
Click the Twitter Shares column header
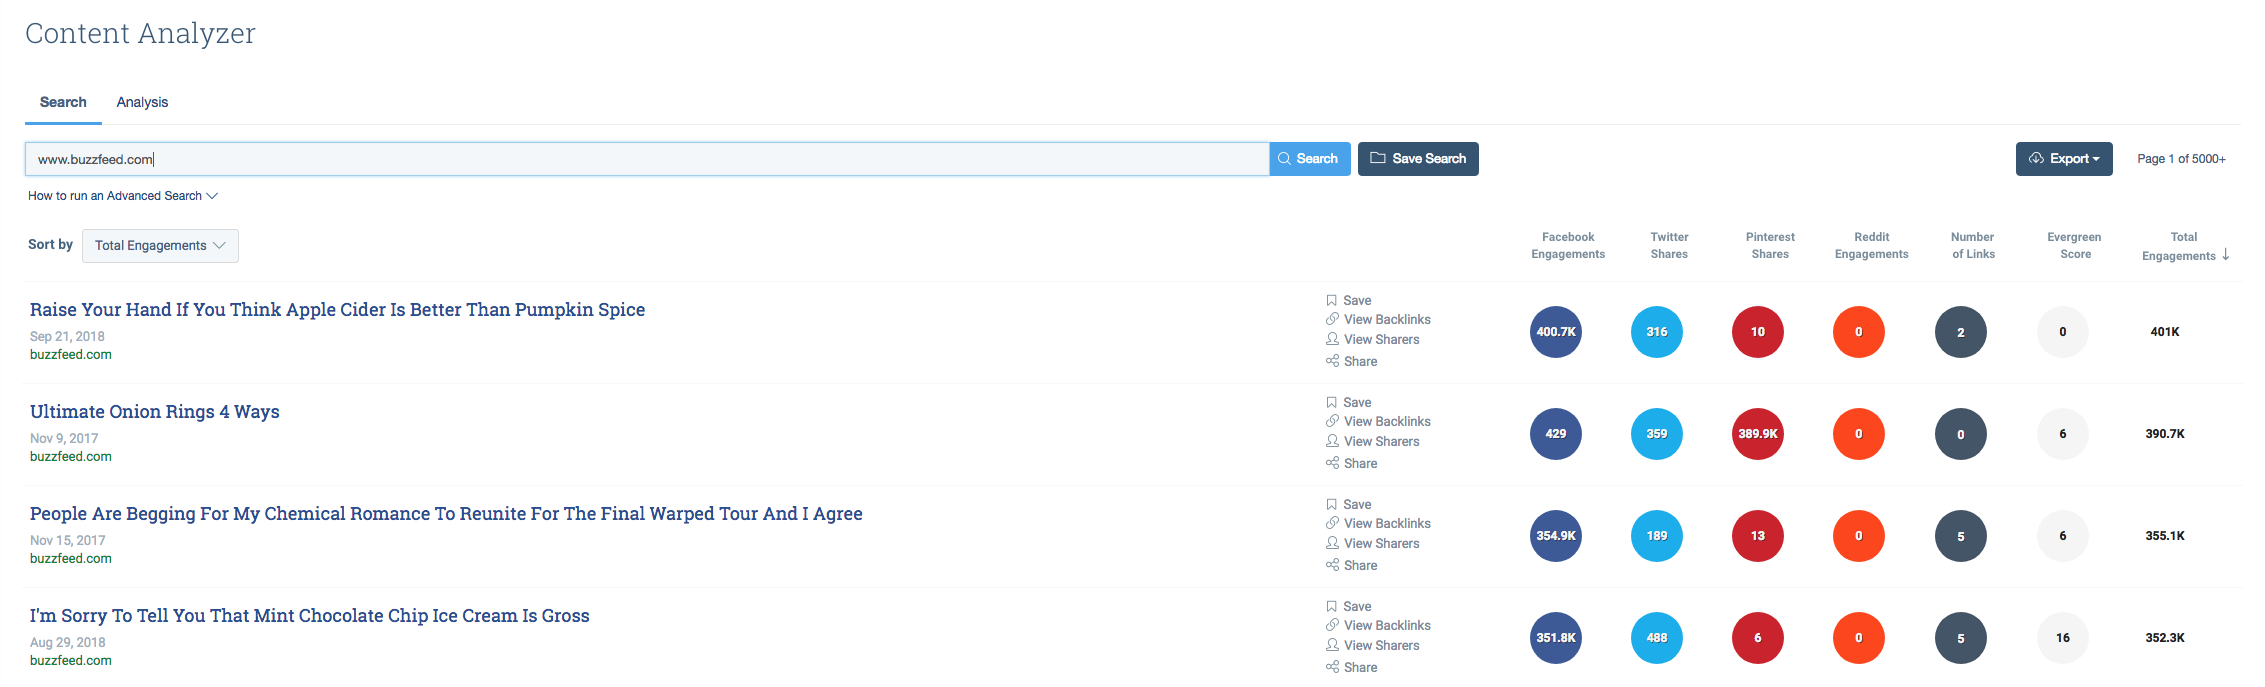(1669, 246)
